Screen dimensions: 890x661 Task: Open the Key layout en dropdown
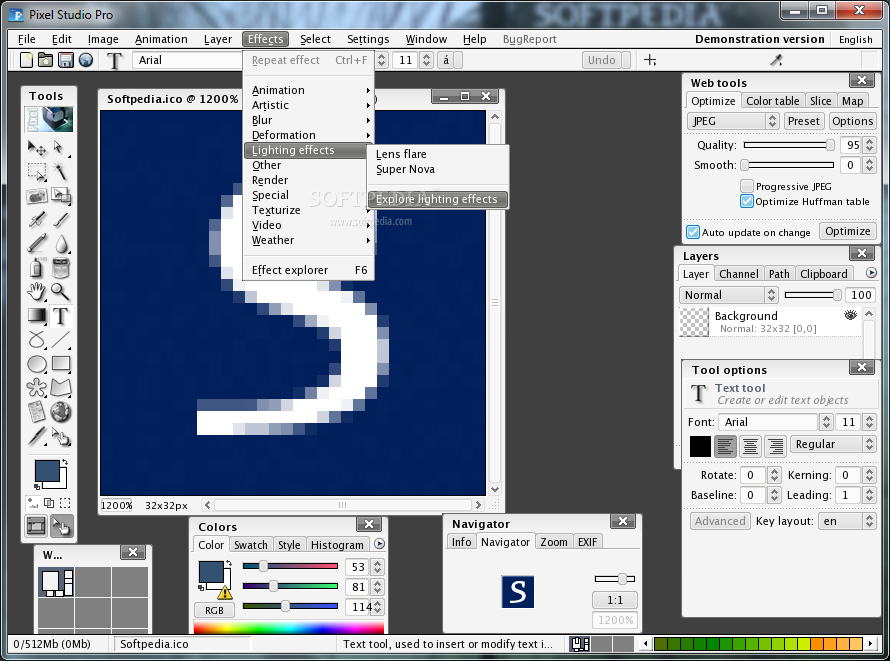pyautogui.click(x=846, y=521)
